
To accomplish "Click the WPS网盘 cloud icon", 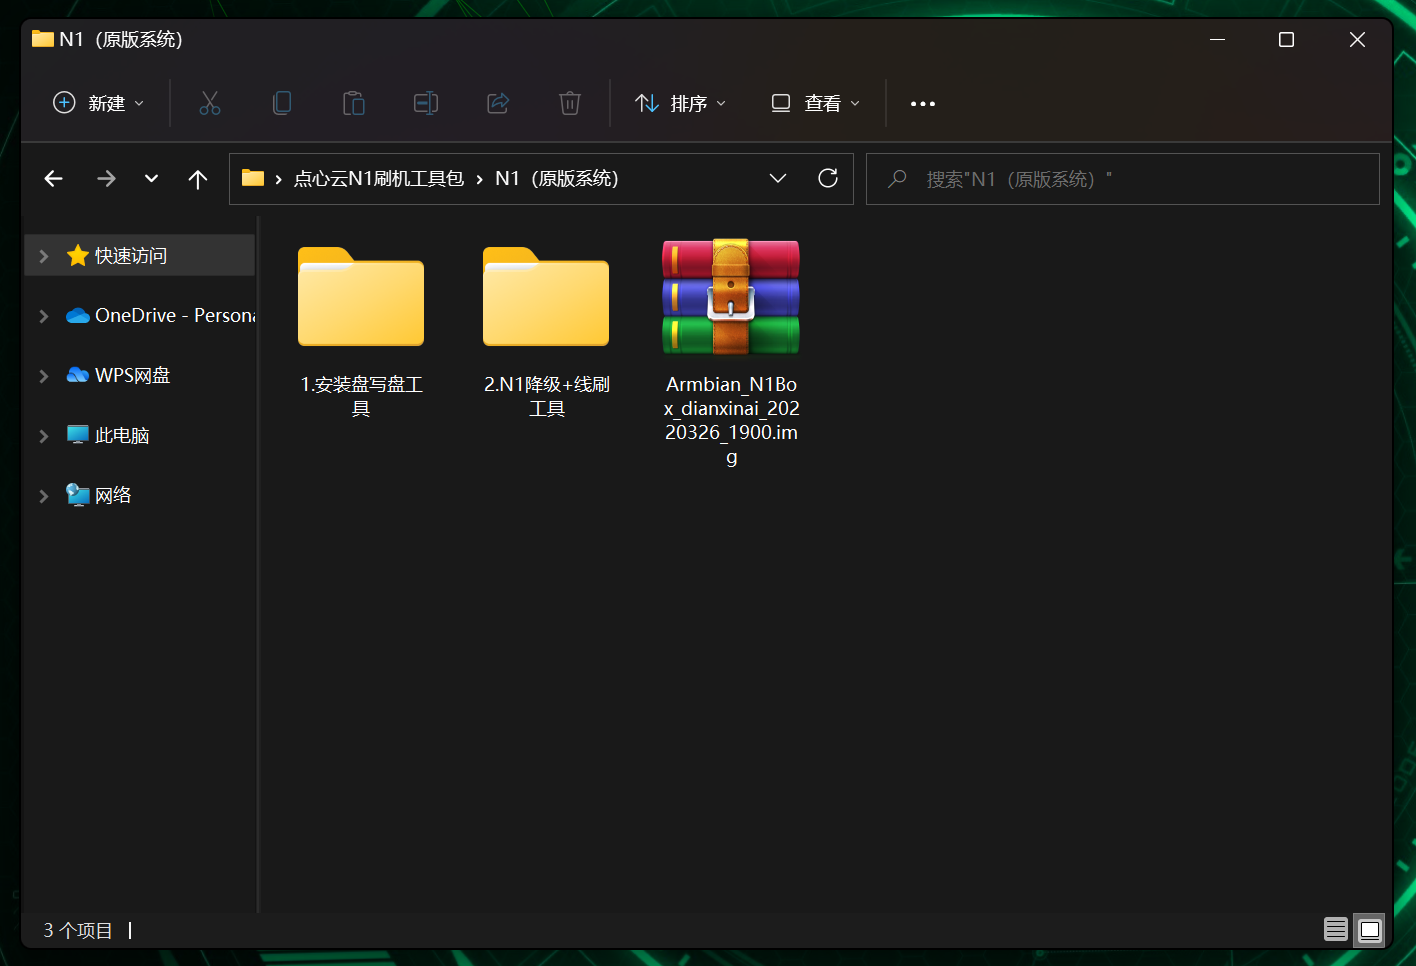I will click(x=78, y=375).
